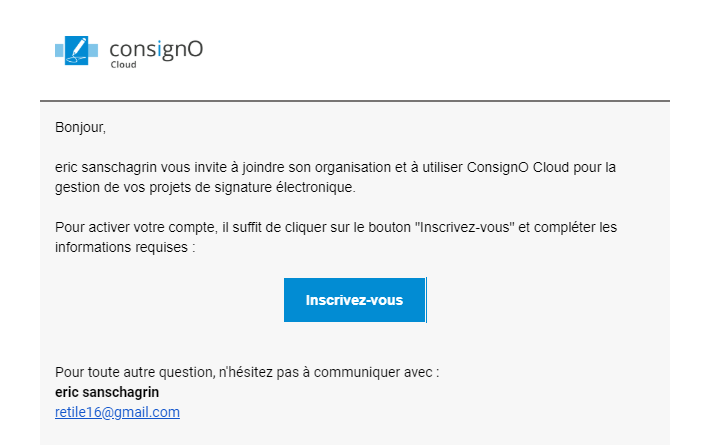Click bold "eric sanschagrin" contact name
The width and height of the screenshot is (703, 445).
107,392
